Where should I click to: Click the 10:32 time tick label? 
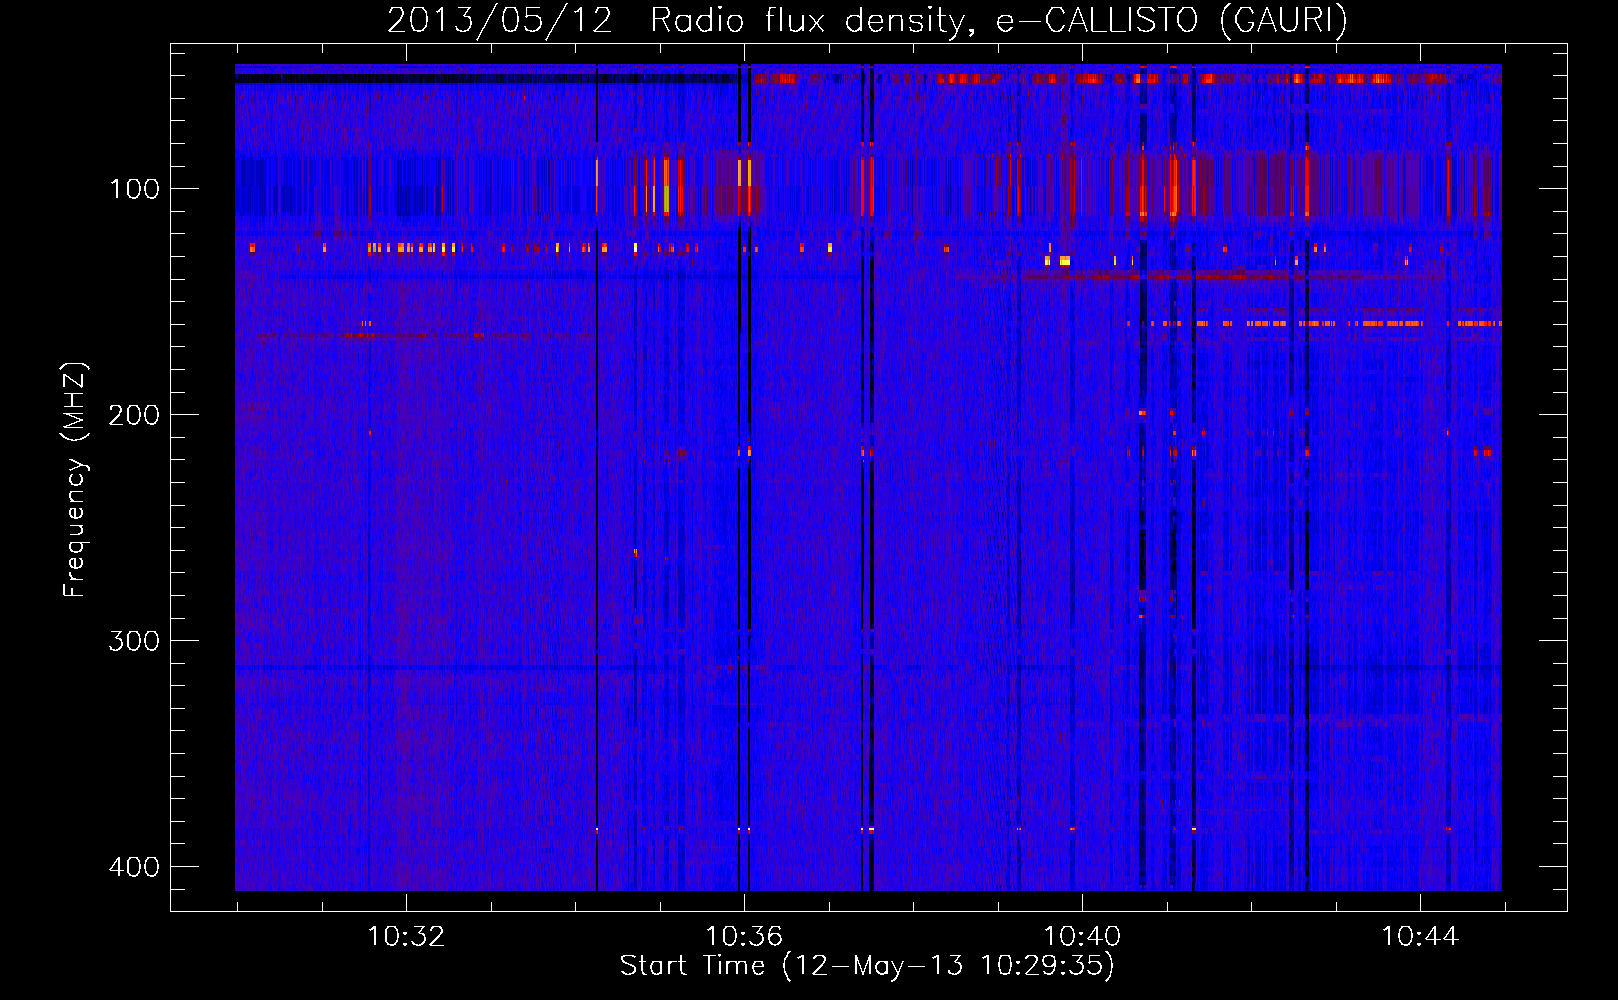coord(406,937)
